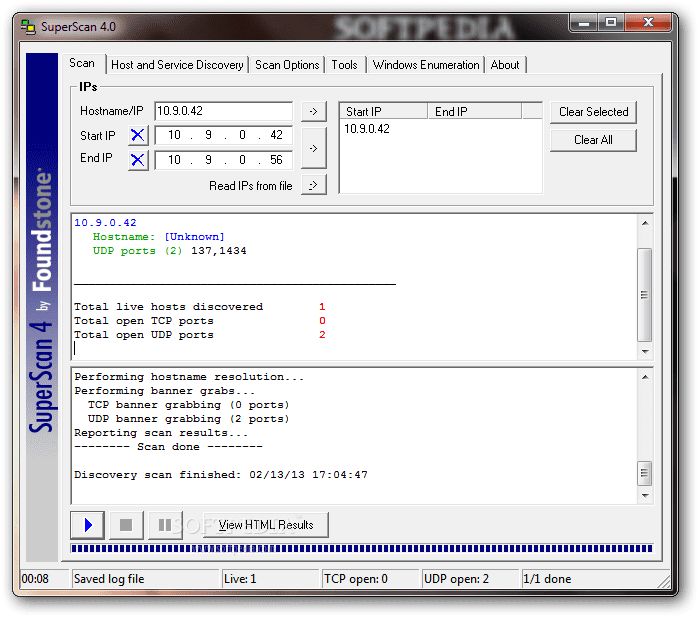Clear the Start IP field with X icon
This screenshot has width=699, height=617.
pyautogui.click(x=138, y=136)
